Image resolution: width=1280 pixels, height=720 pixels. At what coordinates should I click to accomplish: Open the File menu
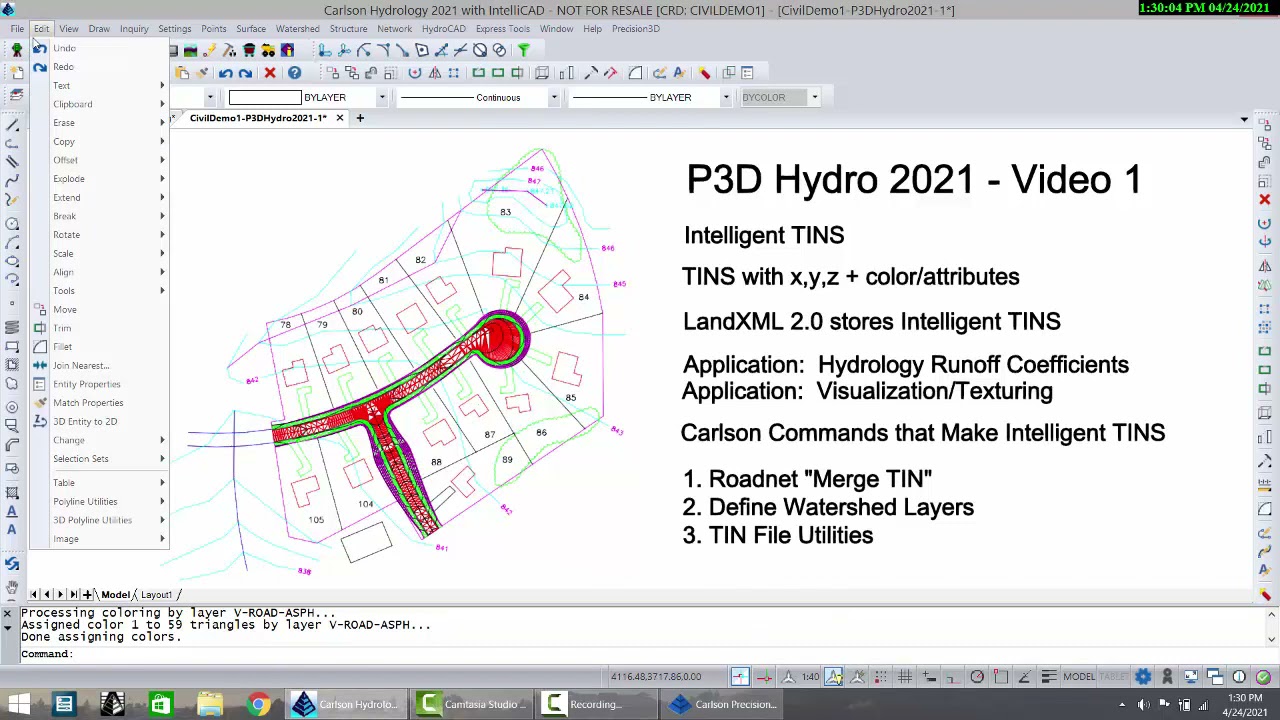pyautogui.click(x=17, y=29)
